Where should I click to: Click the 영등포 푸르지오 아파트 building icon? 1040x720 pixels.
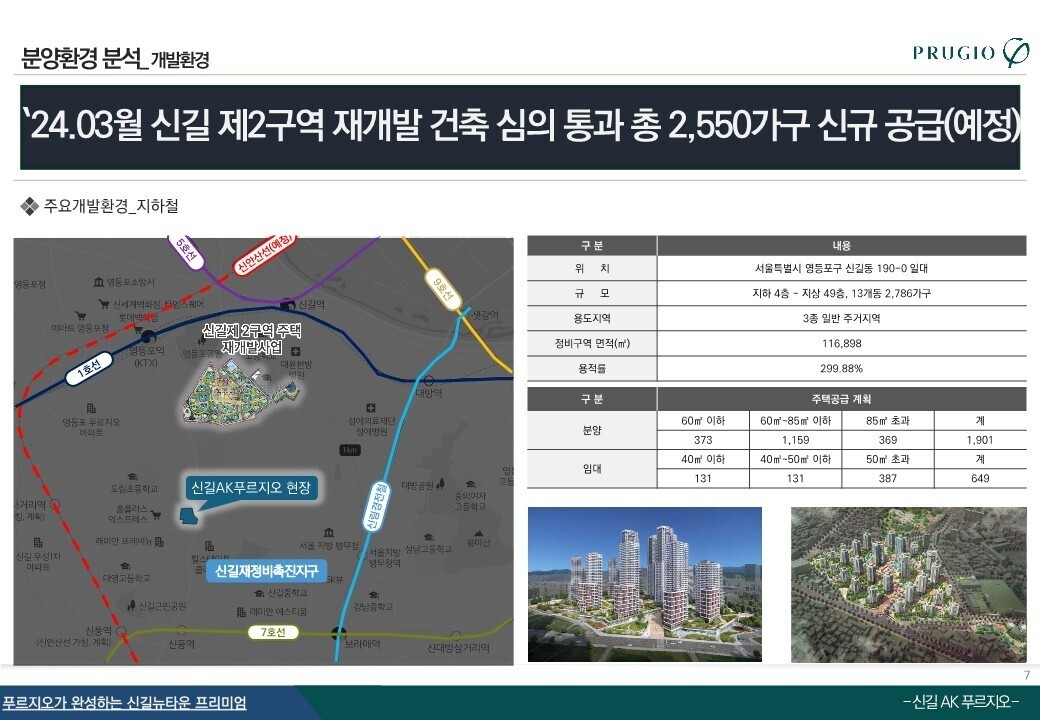coord(91,408)
